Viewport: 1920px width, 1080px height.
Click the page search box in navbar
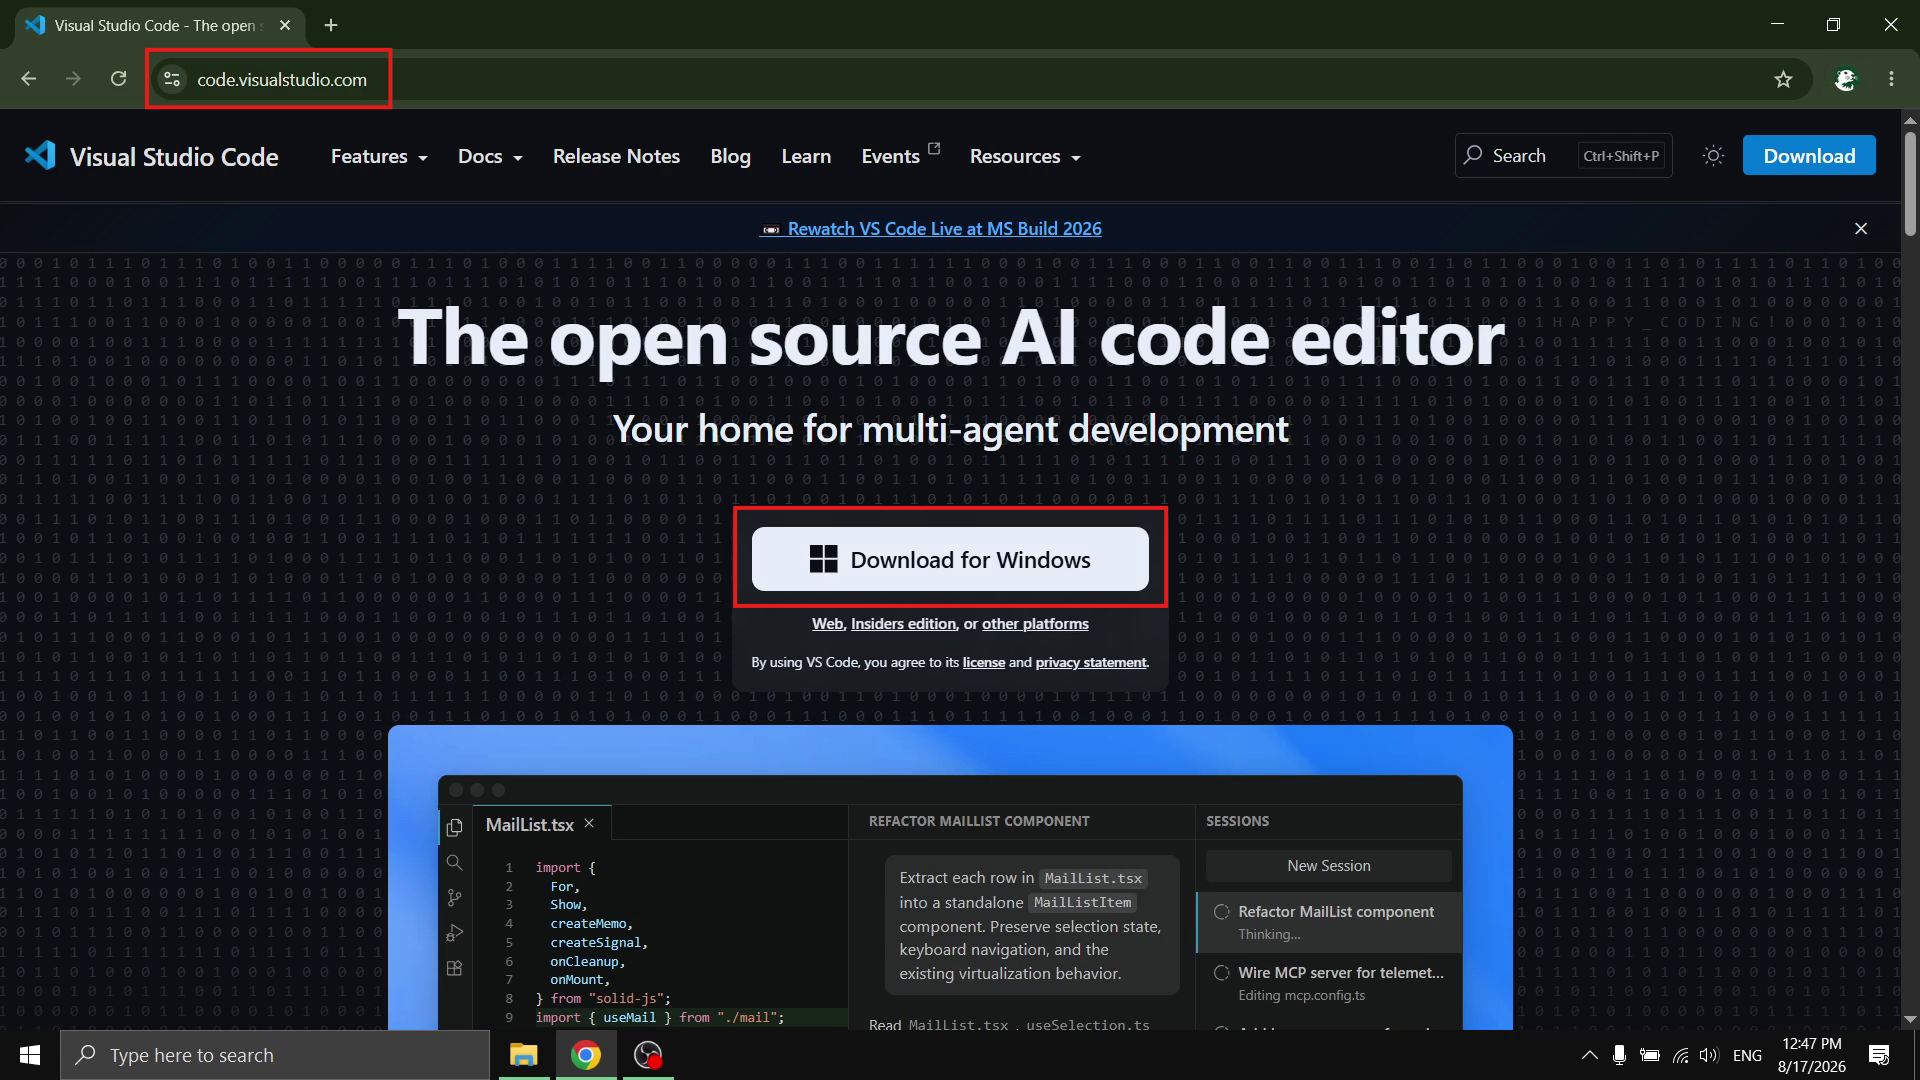[1563, 155]
